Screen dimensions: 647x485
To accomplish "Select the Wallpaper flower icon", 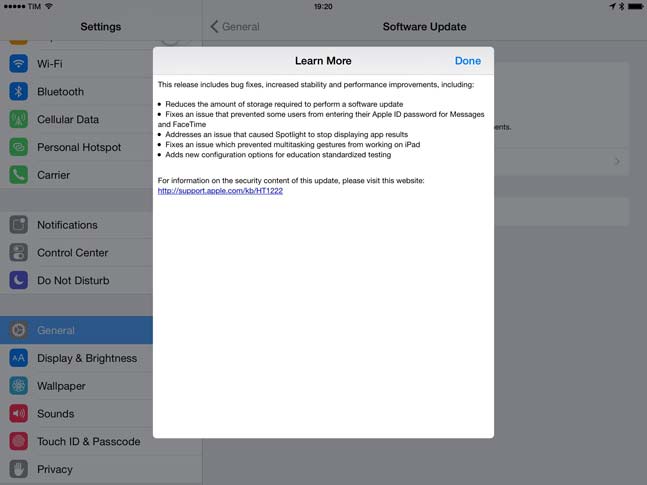I will [x=18, y=386].
